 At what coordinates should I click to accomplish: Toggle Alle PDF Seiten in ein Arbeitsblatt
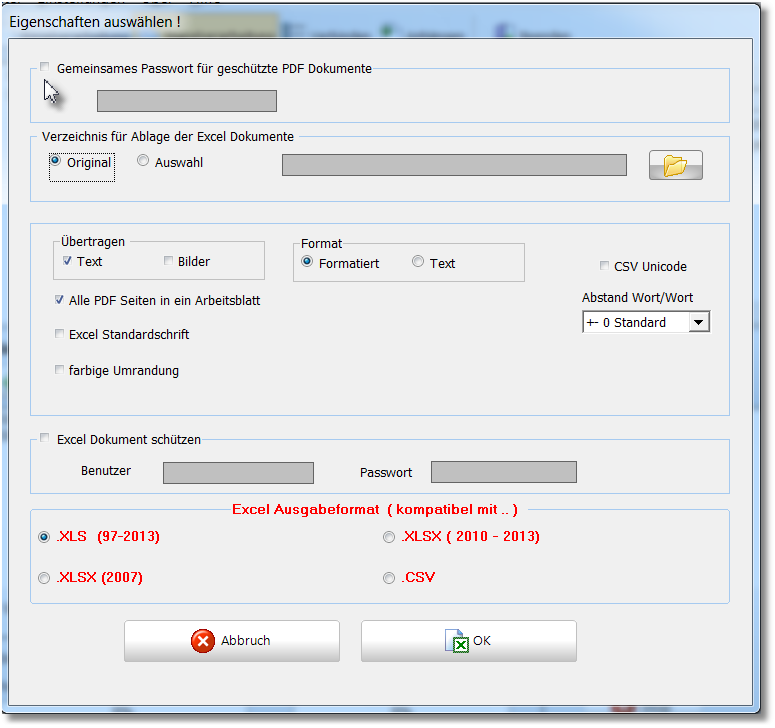[59, 300]
